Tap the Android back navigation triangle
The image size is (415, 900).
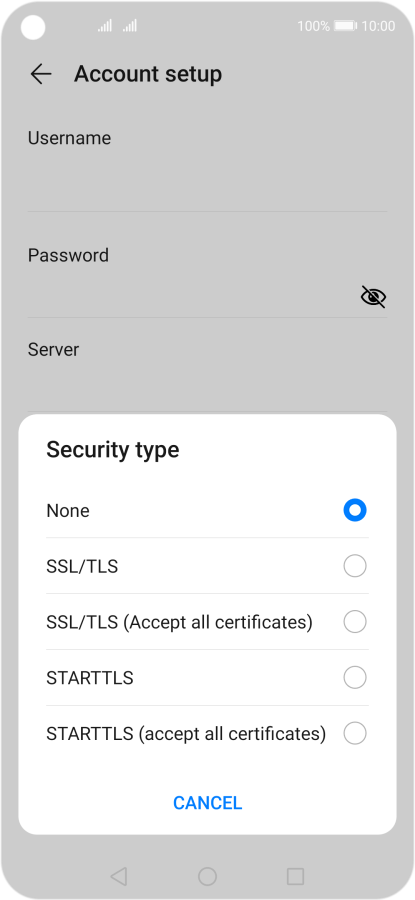(118, 876)
